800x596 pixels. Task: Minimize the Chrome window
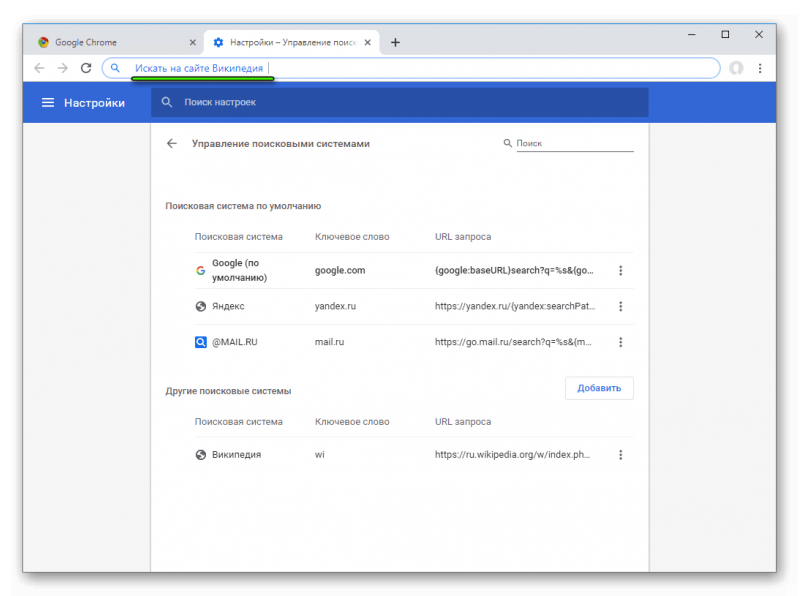point(691,34)
